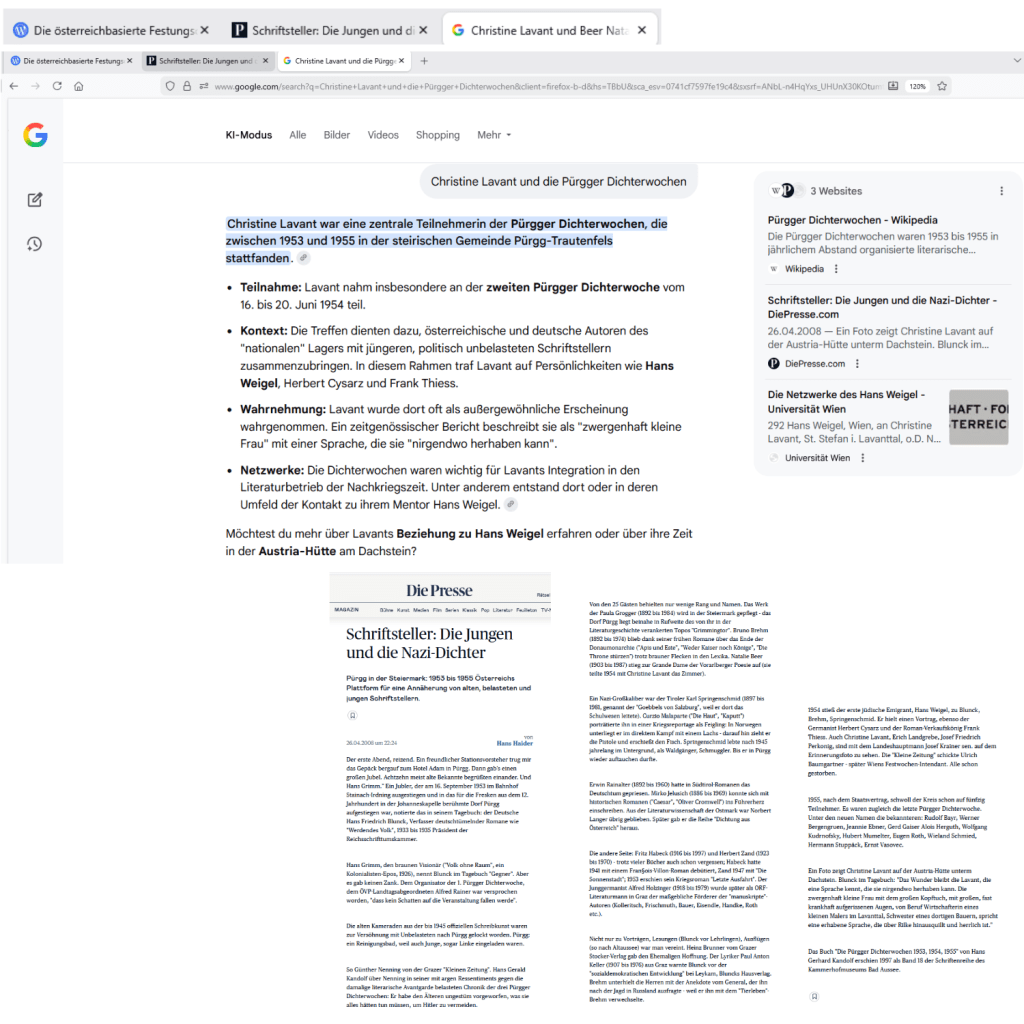1024x1024 pixels.
Task: Open a new browser tab with plus
Action: 424,61
